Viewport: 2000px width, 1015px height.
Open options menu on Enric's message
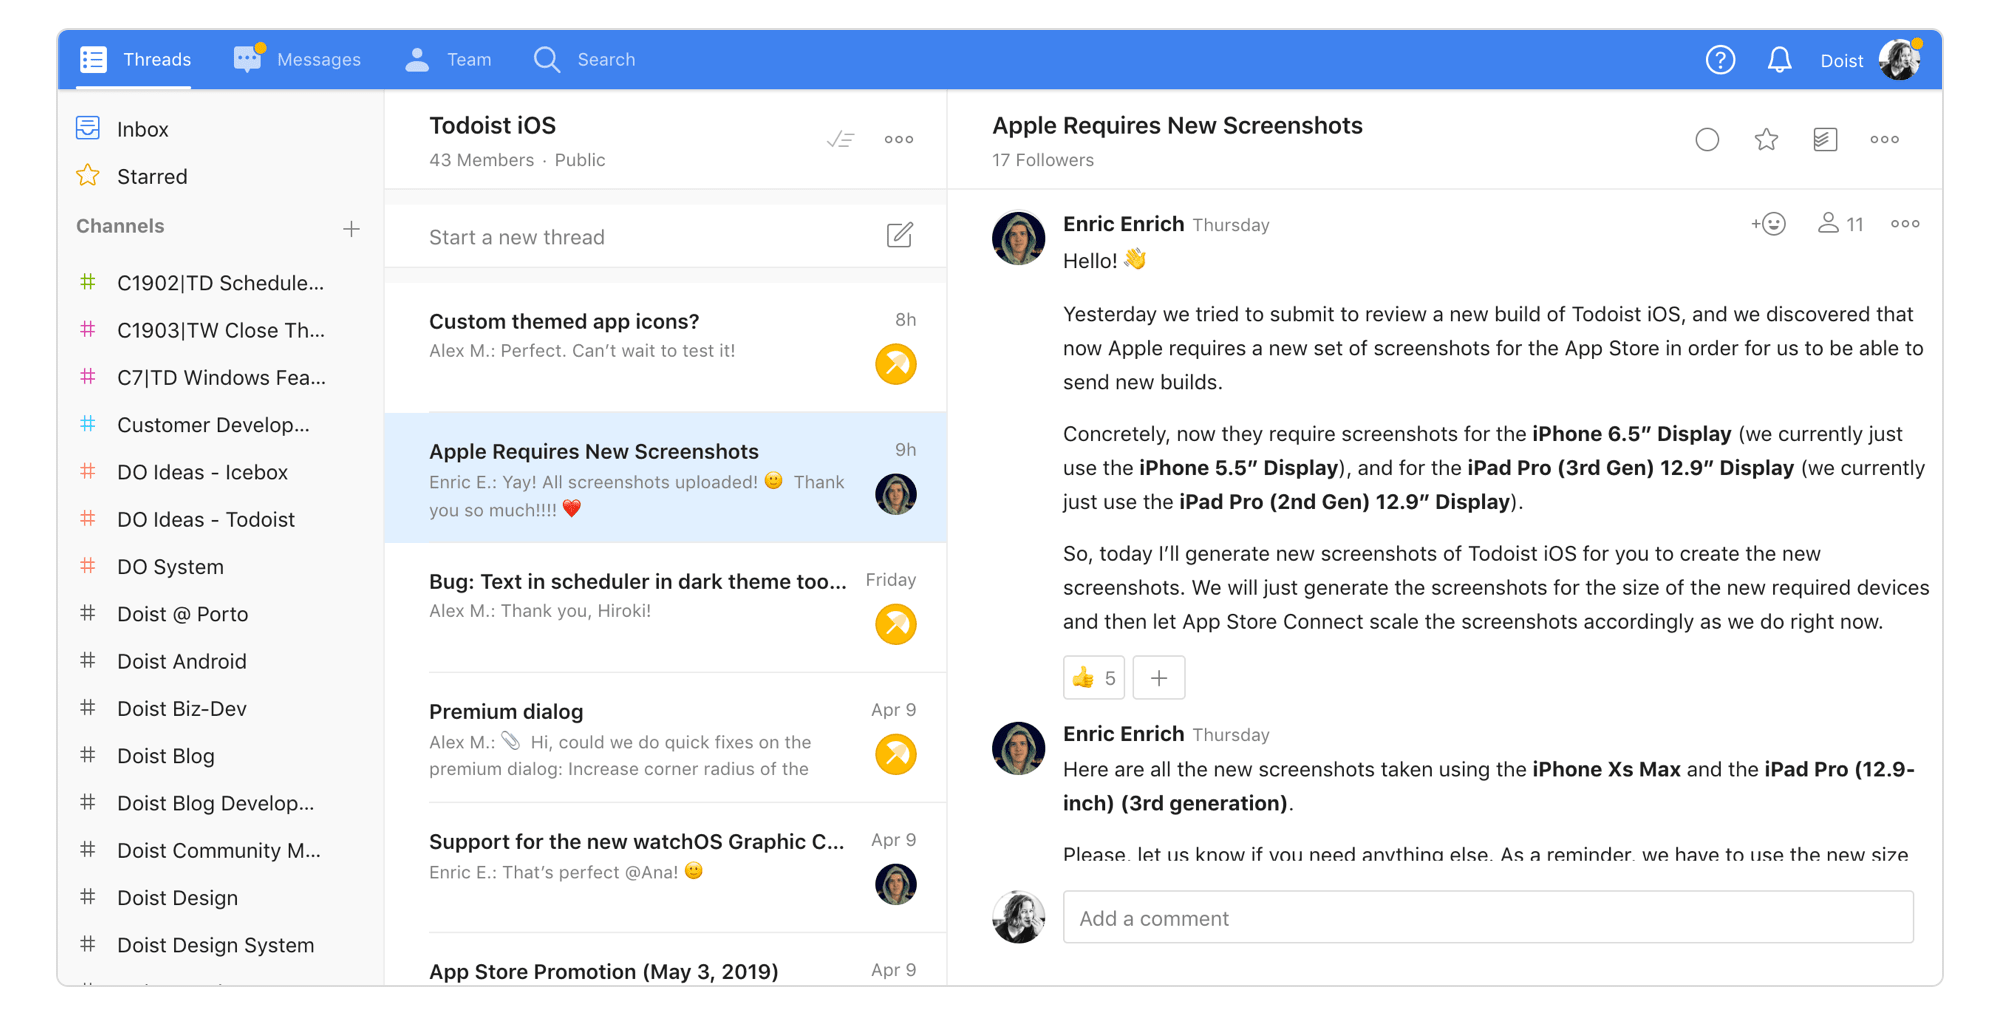(x=1905, y=223)
